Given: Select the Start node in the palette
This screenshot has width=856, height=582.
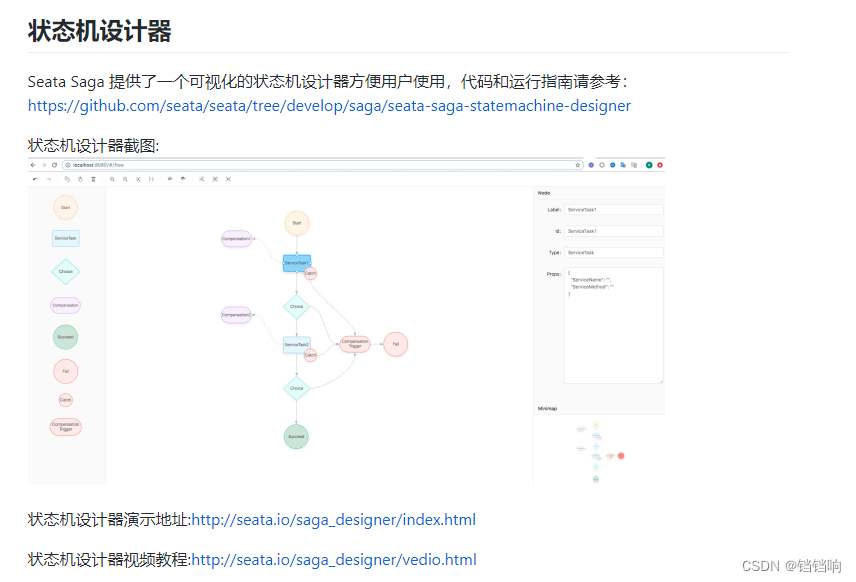Looking at the screenshot, I should pos(65,208).
